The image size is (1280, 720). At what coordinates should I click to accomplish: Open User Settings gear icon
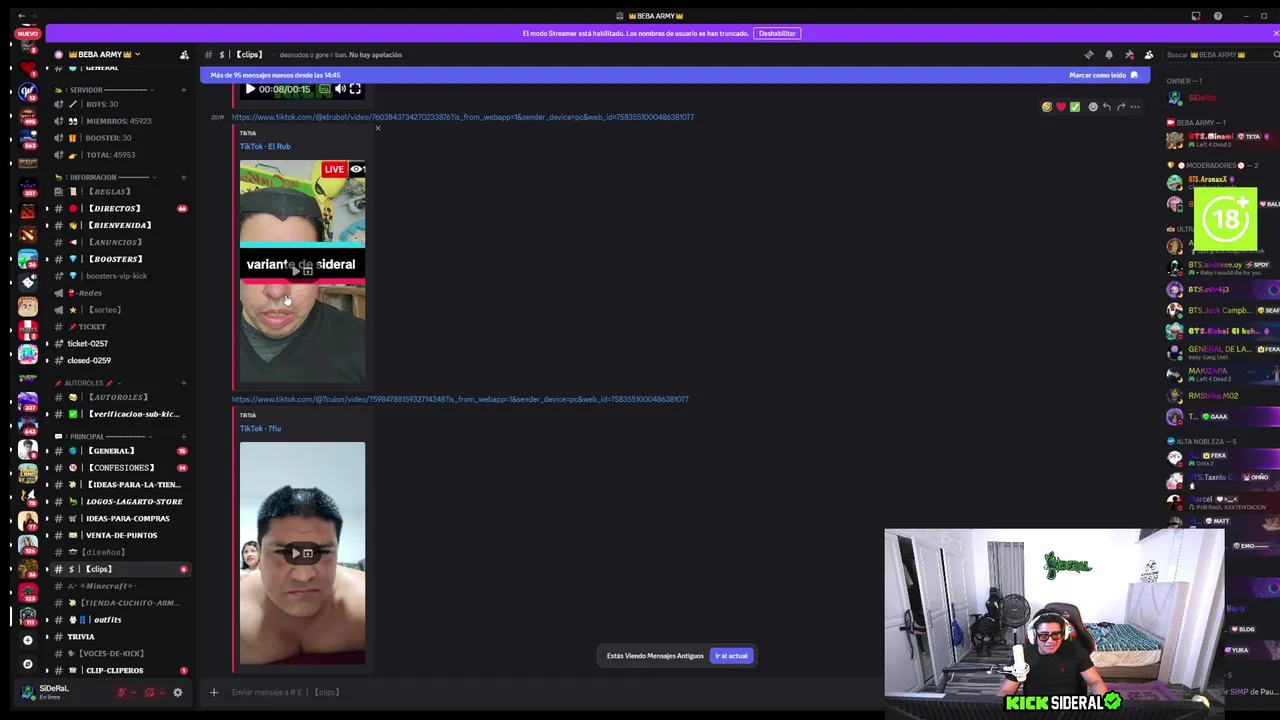click(178, 692)
